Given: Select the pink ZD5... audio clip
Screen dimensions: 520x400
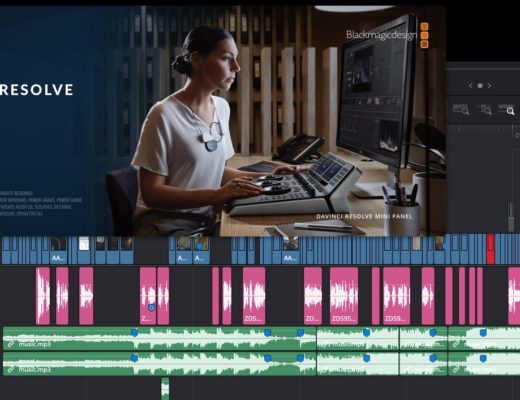Looking at the screenshot, I should [x=254, y=296].
